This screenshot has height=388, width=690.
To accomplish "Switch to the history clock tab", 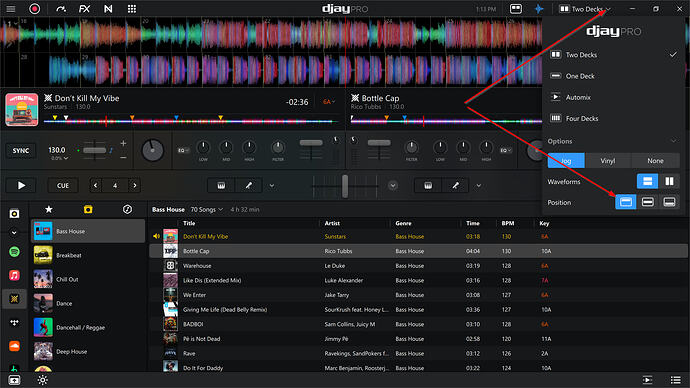I will (x=127, y=209).
